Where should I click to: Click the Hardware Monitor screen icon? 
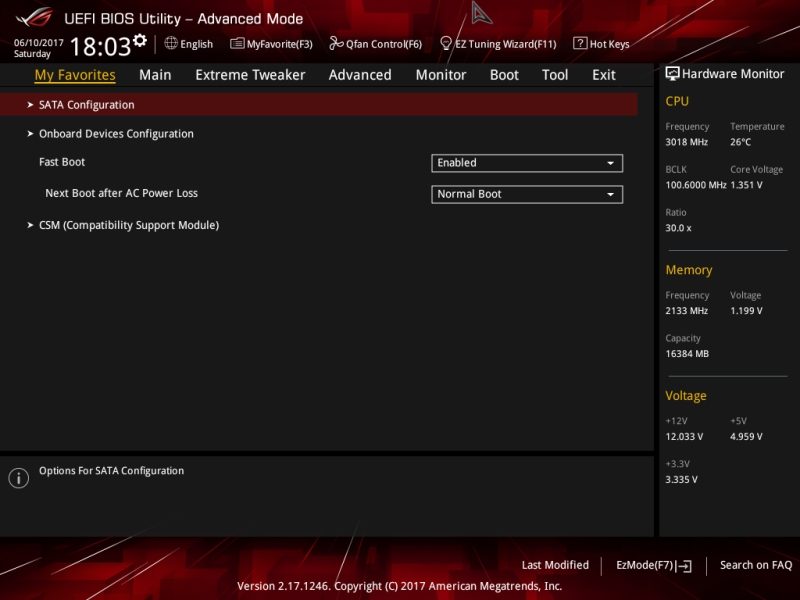tap(672, 74)
